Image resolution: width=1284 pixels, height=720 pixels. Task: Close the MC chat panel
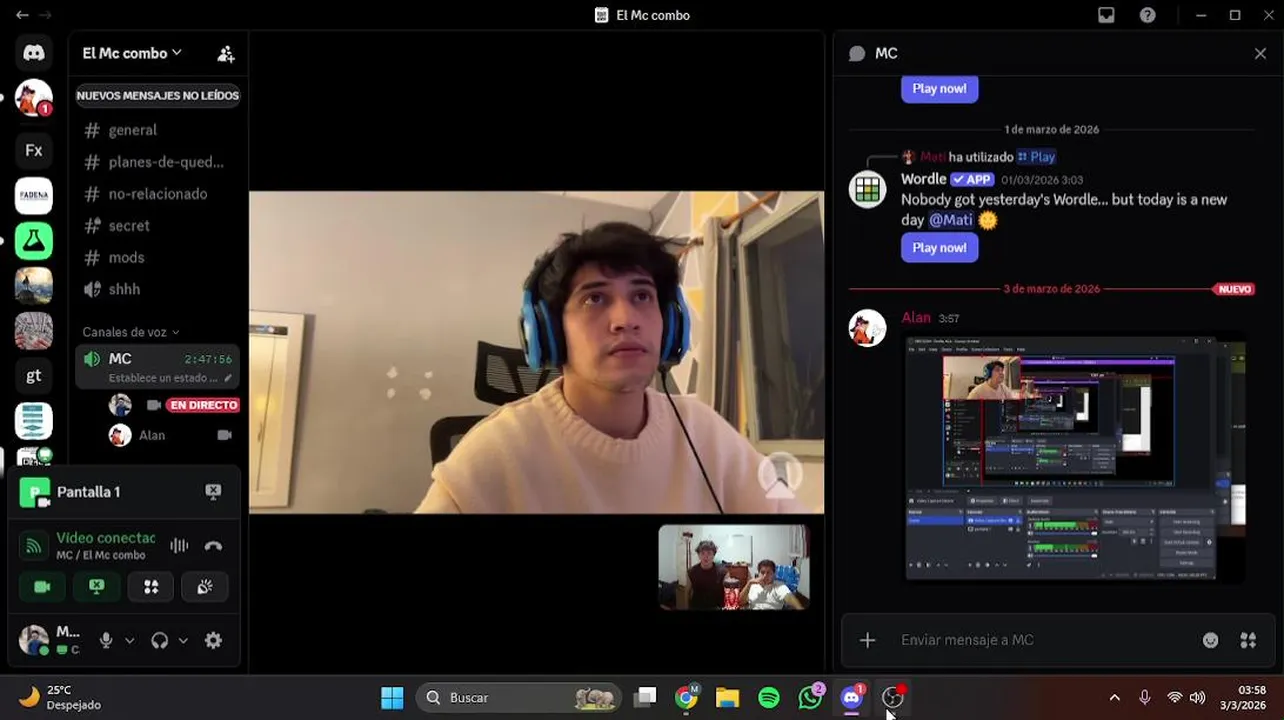pos(1260,54)
